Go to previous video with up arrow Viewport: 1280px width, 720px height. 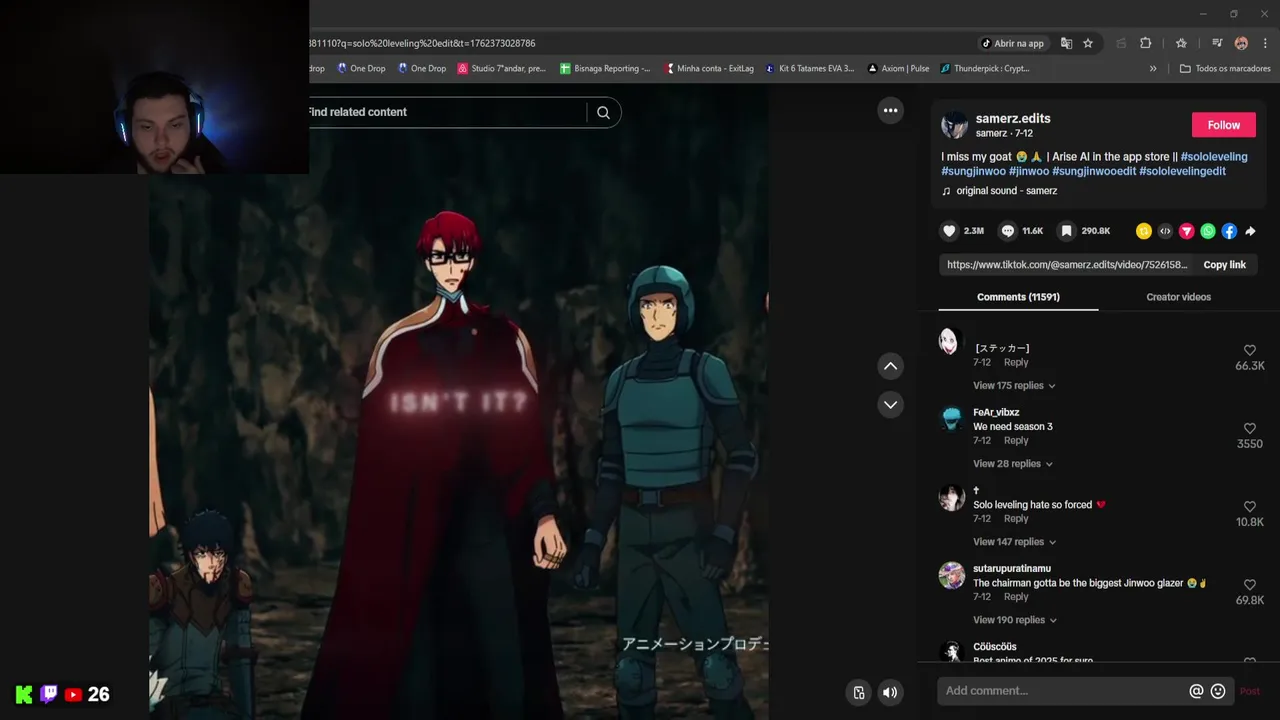pos(890,366)
